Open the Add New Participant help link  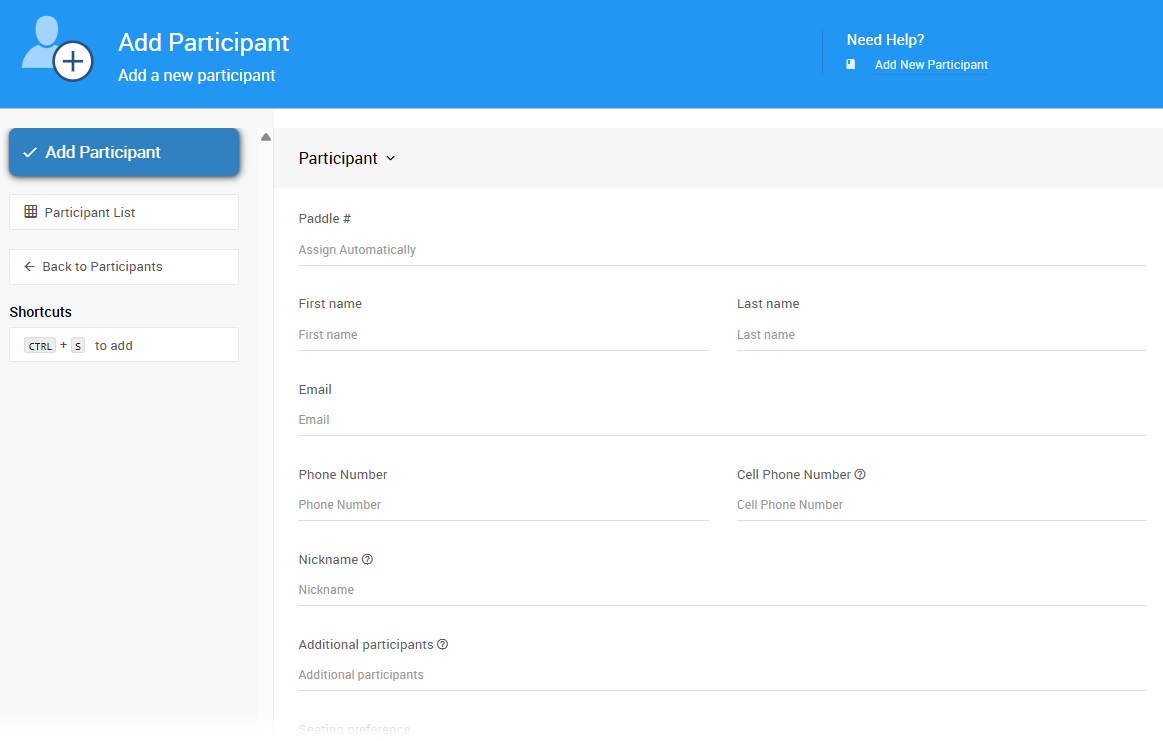click(931, 65)
